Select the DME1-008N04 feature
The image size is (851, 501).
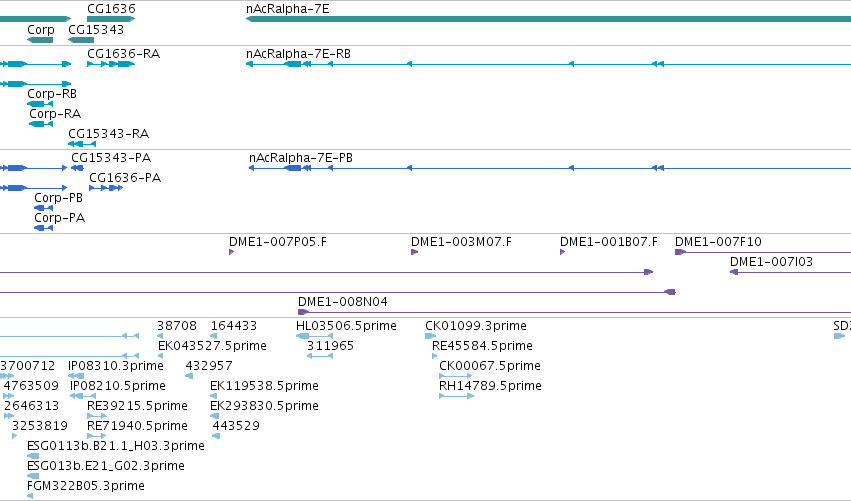(x=574, y=312)
